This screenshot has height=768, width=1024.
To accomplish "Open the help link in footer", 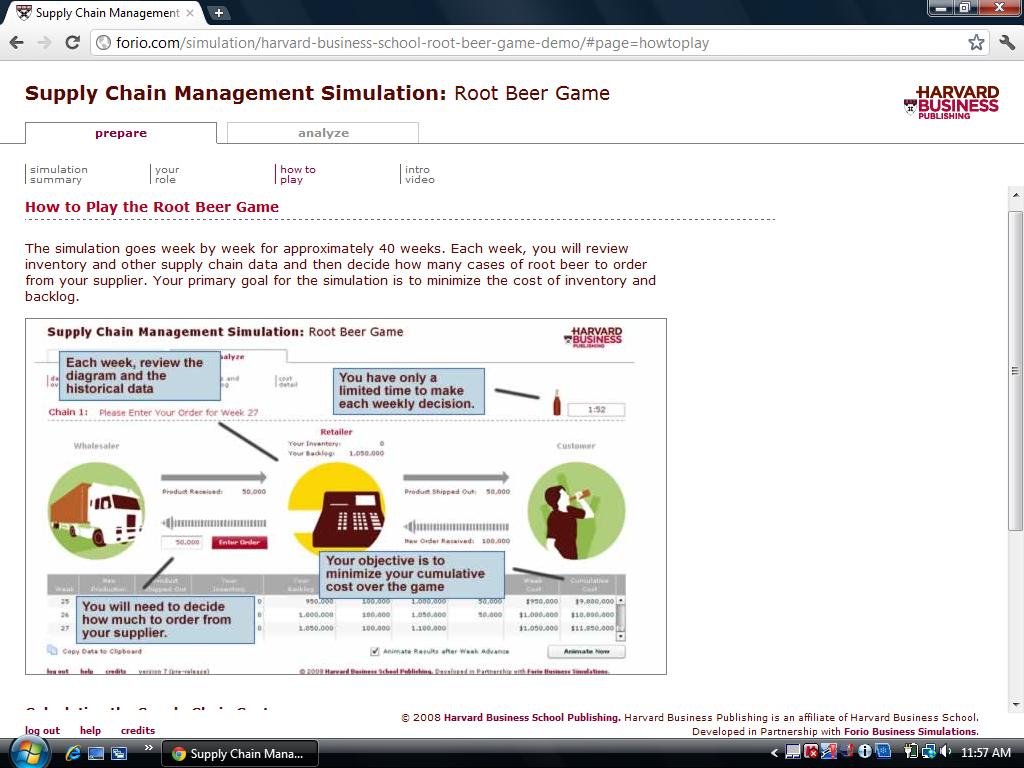I will point(90,731).
